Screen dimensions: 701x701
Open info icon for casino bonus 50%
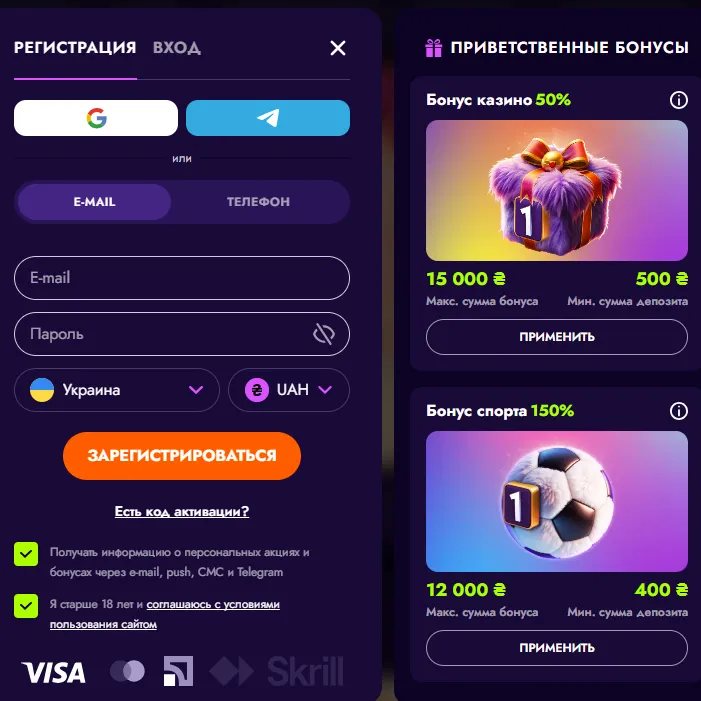point(678,100)
